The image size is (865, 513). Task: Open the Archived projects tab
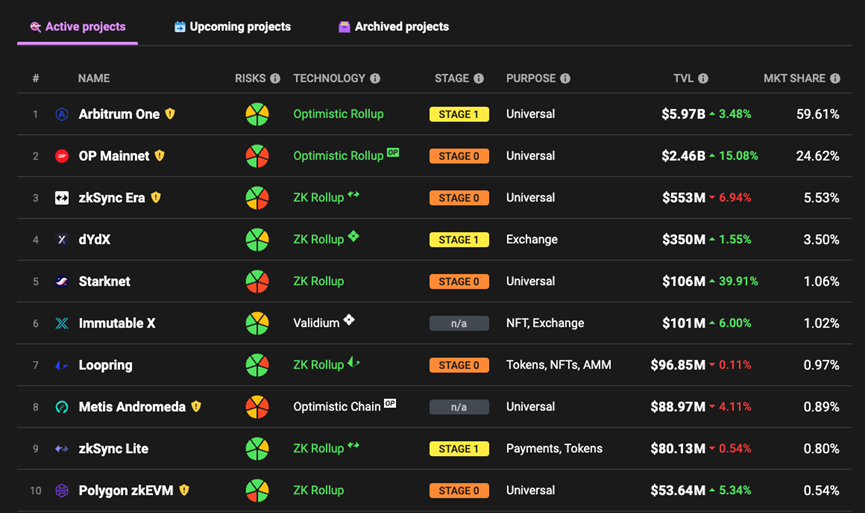click(x=393, y=27)
